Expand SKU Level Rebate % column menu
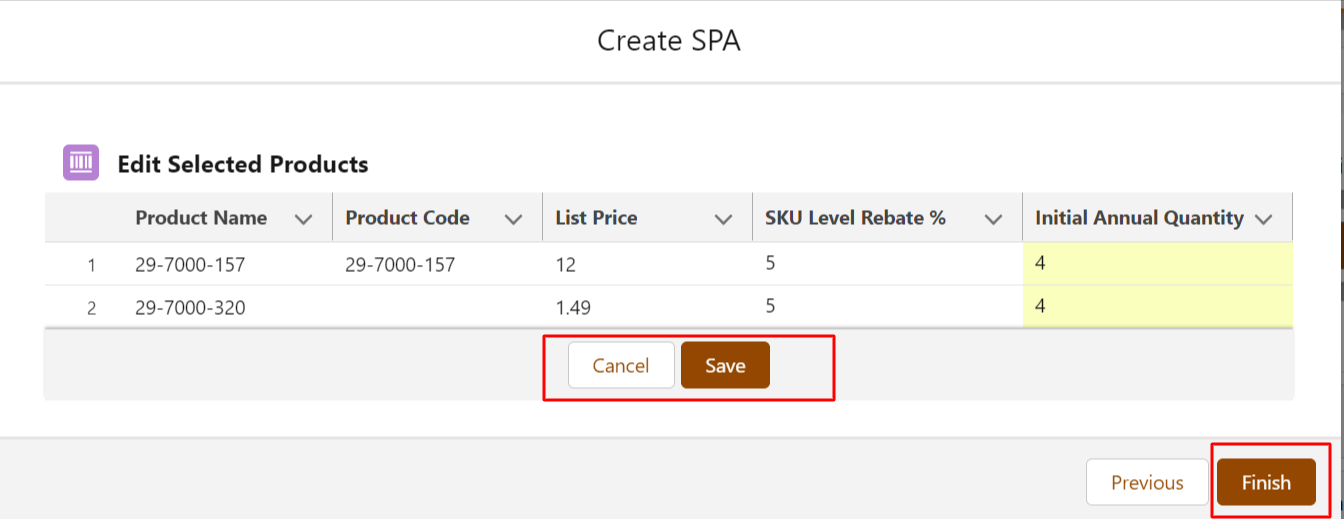1344x519 pixels. (993, 219)
